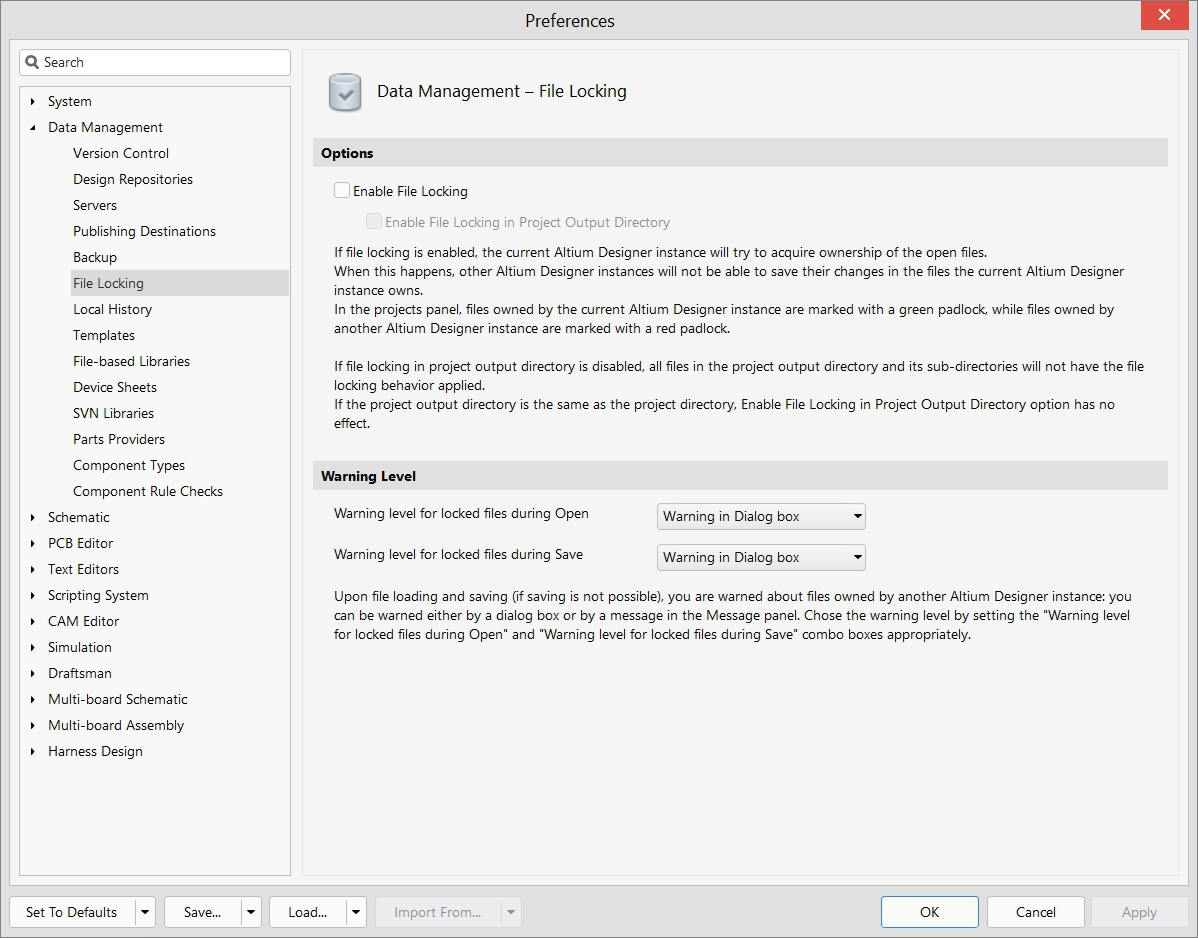
Task: Expand the Harness Design tree node
Action: pos(32,751)
